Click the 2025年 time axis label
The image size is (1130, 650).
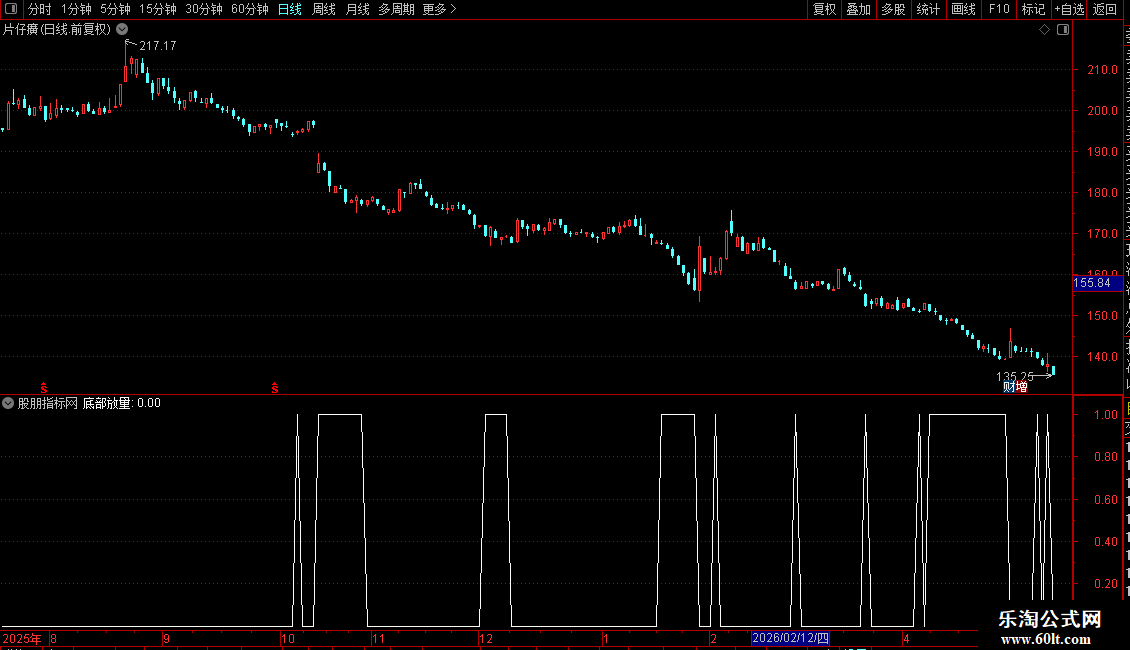click(x=22, y=638)
